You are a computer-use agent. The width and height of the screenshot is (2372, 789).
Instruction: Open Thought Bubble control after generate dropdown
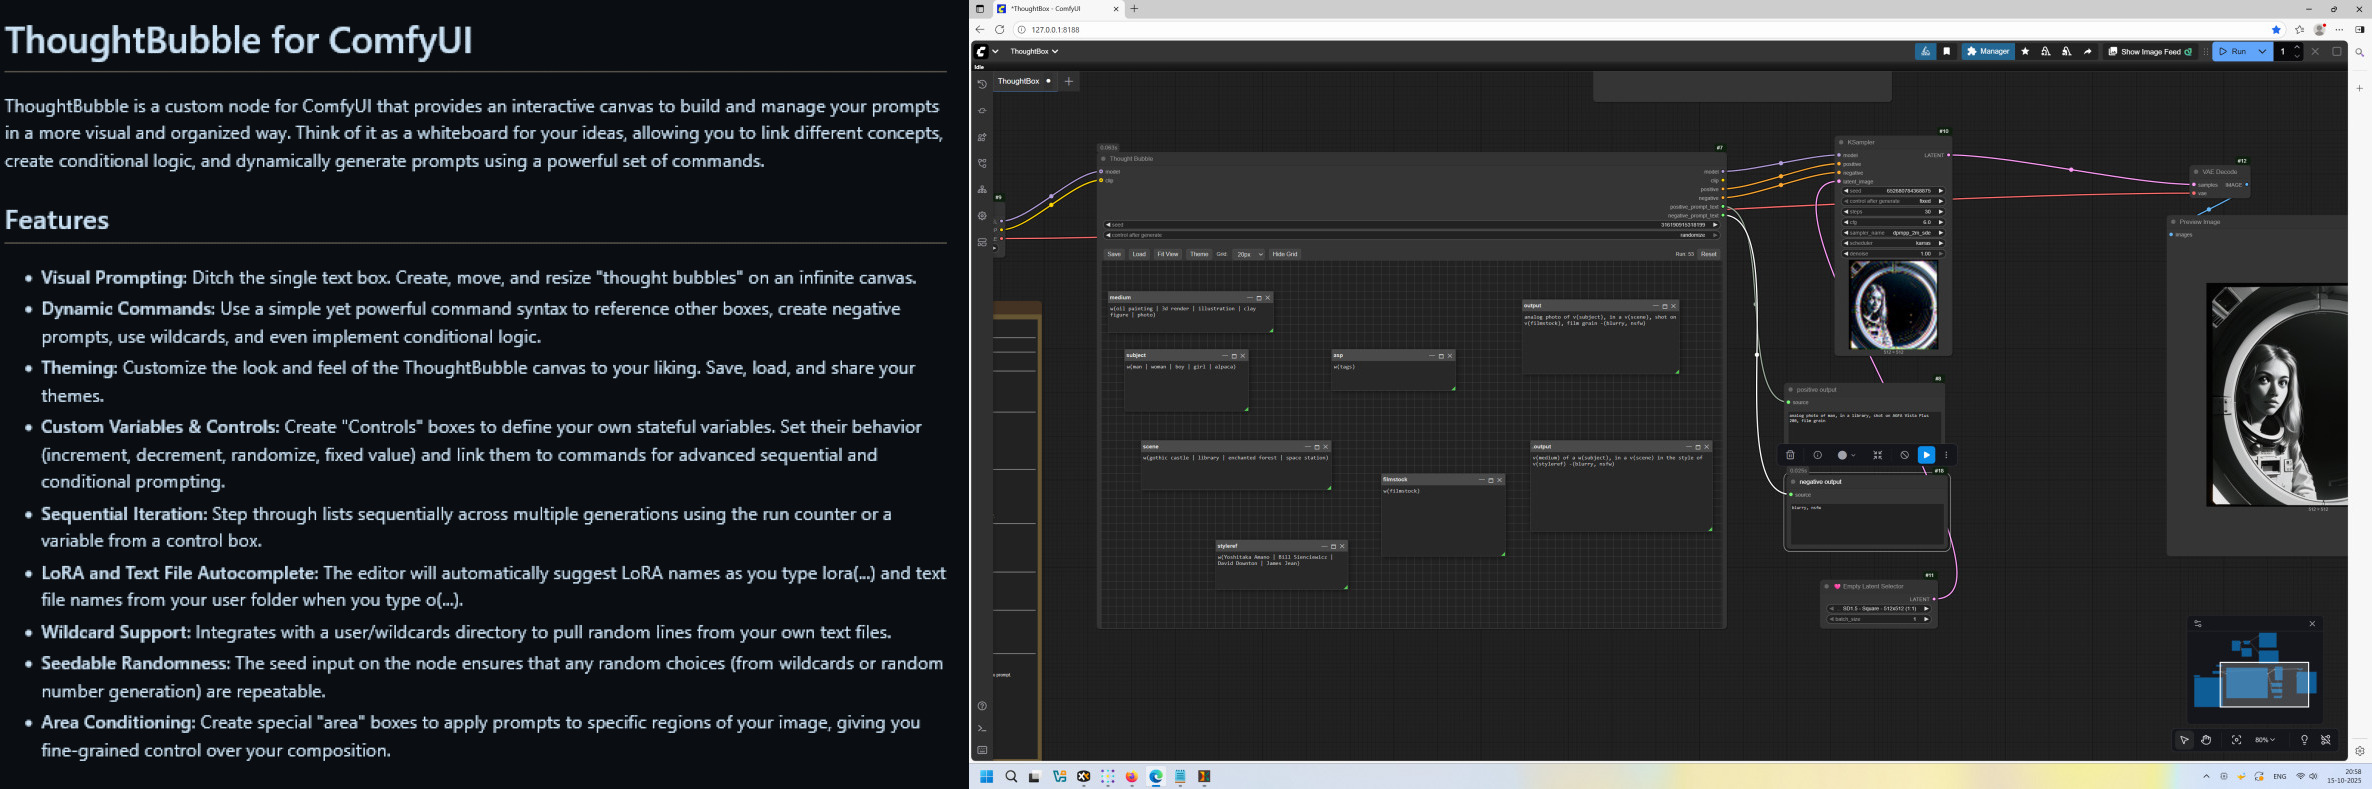point(1411,235)
